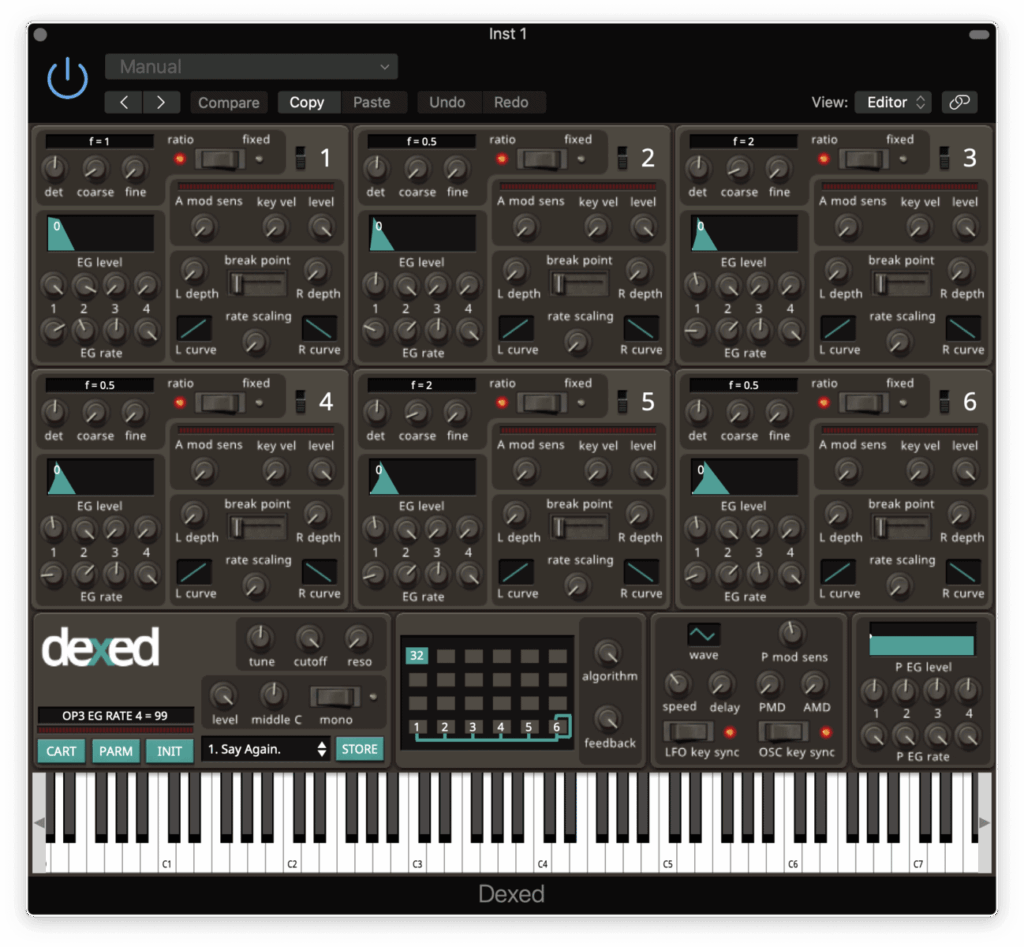Click the STORE button
Screen dimensions: 1024x947
[359, 749]
